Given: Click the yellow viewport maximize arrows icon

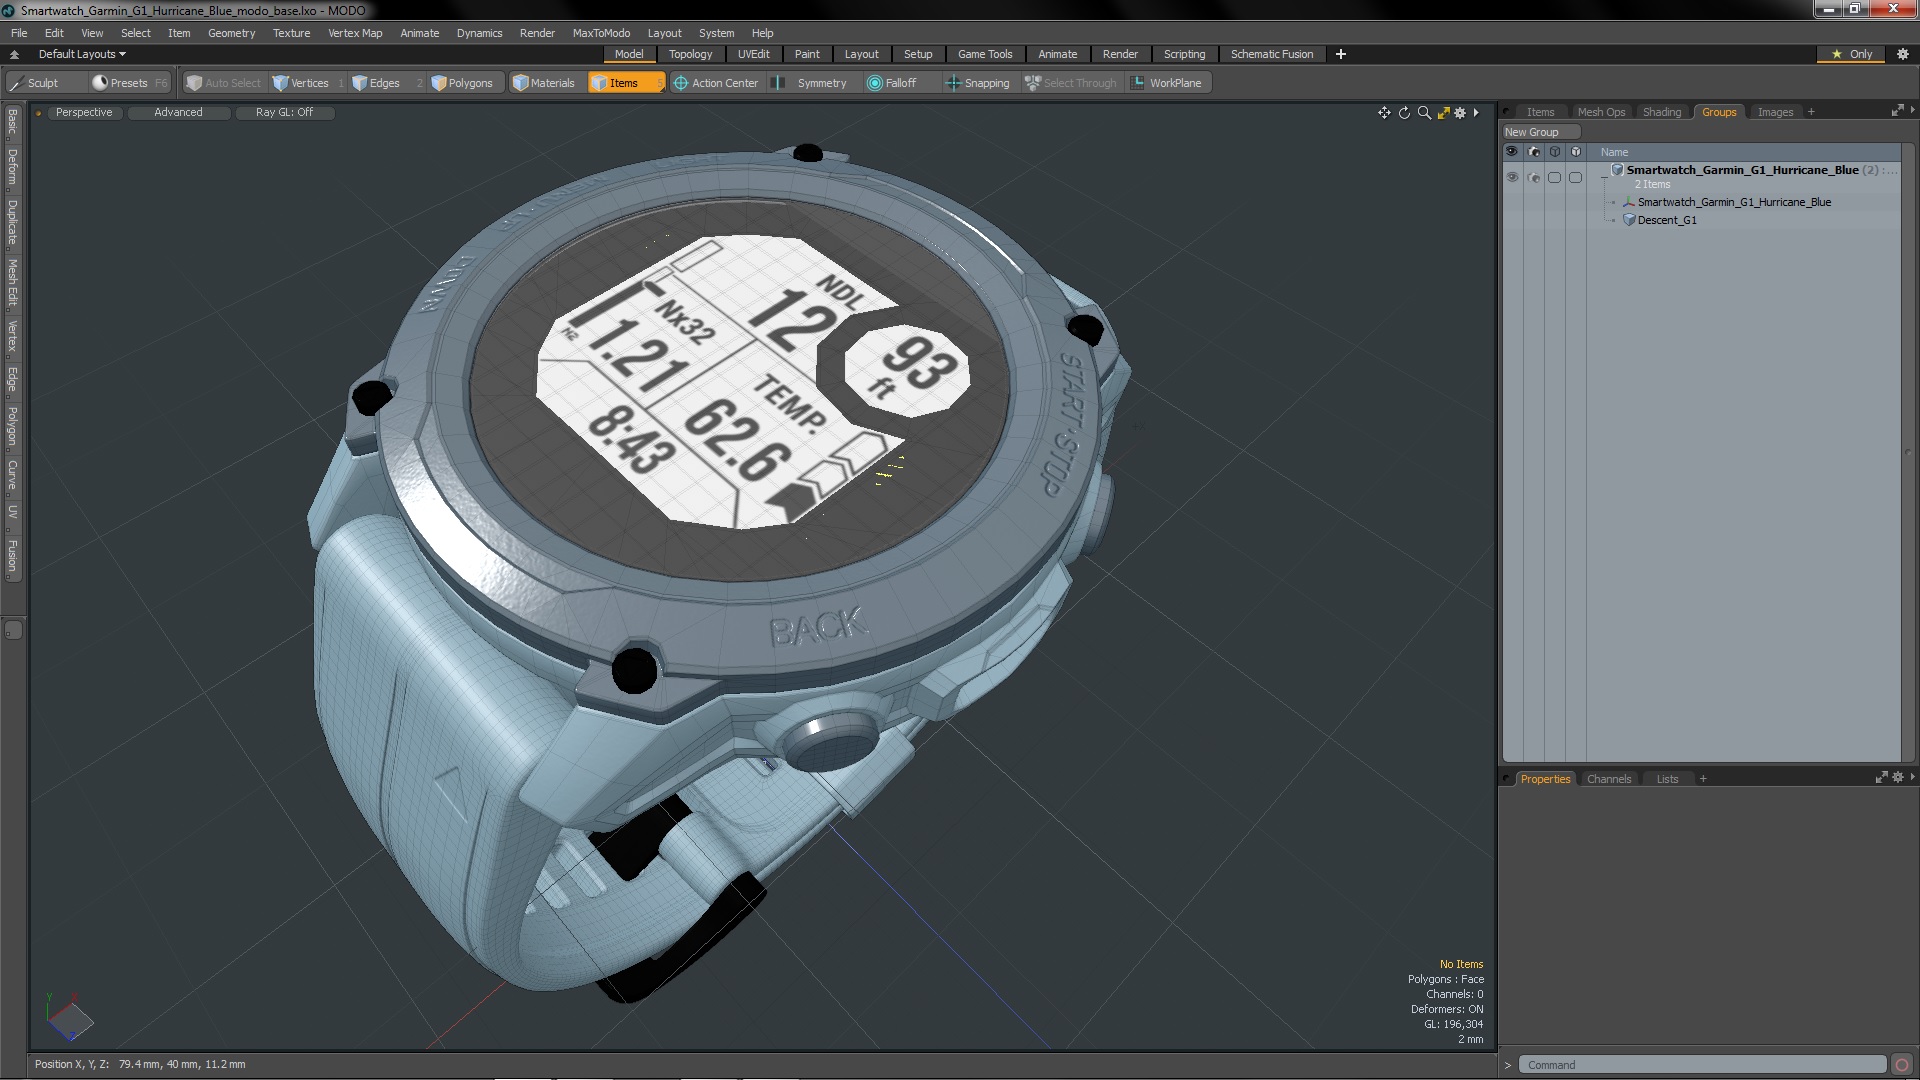Looking at the screenshot, I should [x=1443, y=113].
